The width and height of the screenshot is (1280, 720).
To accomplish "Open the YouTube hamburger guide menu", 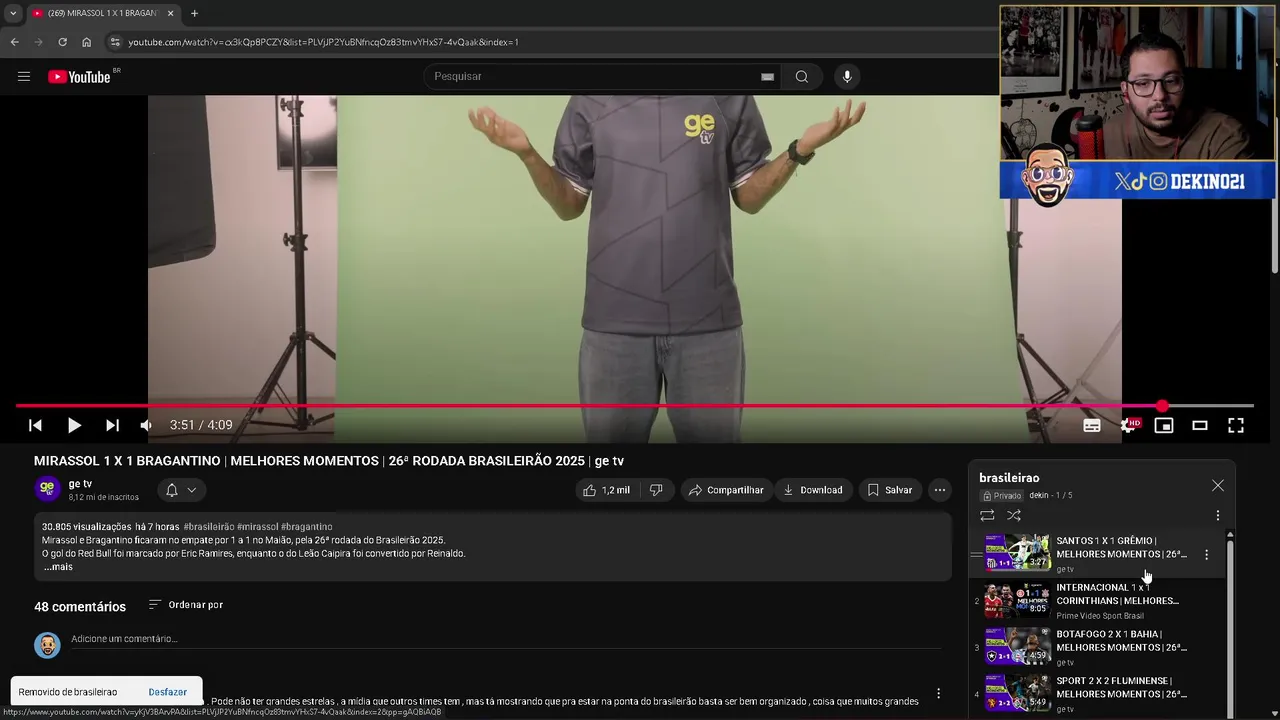I will [x=24, y=77].
